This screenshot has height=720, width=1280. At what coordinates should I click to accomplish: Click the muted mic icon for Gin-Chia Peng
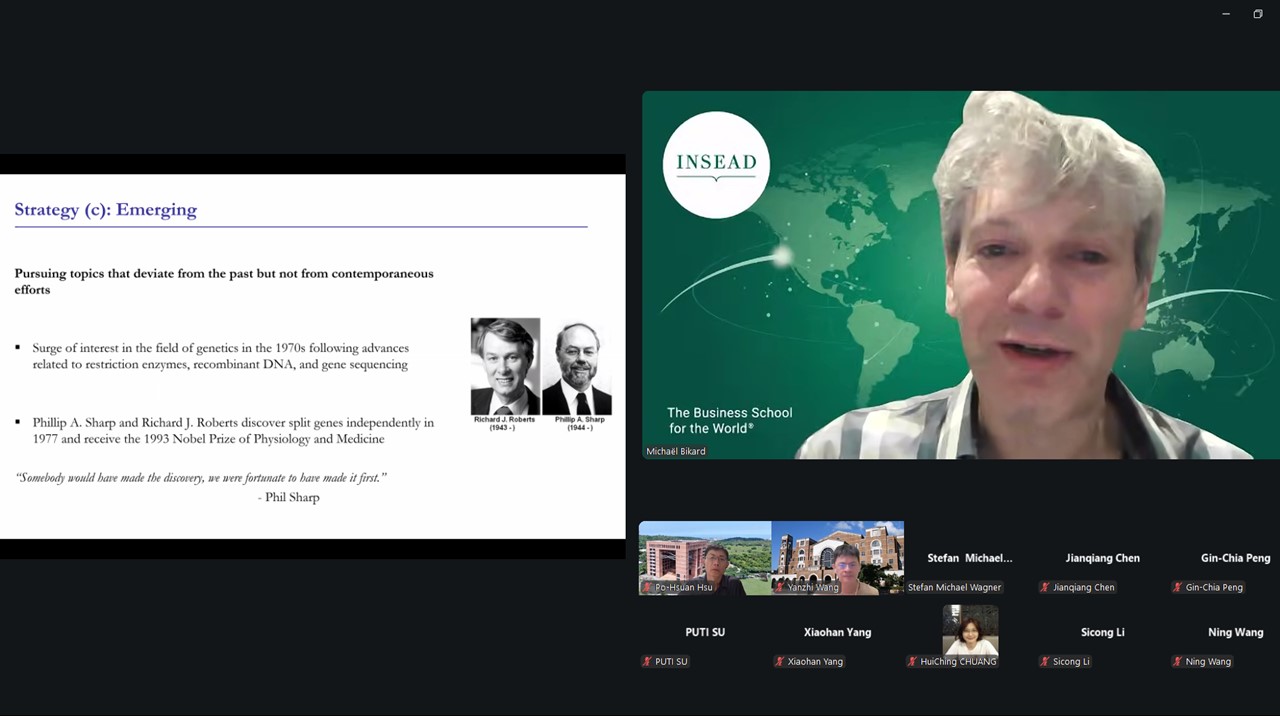[1178, 588]
